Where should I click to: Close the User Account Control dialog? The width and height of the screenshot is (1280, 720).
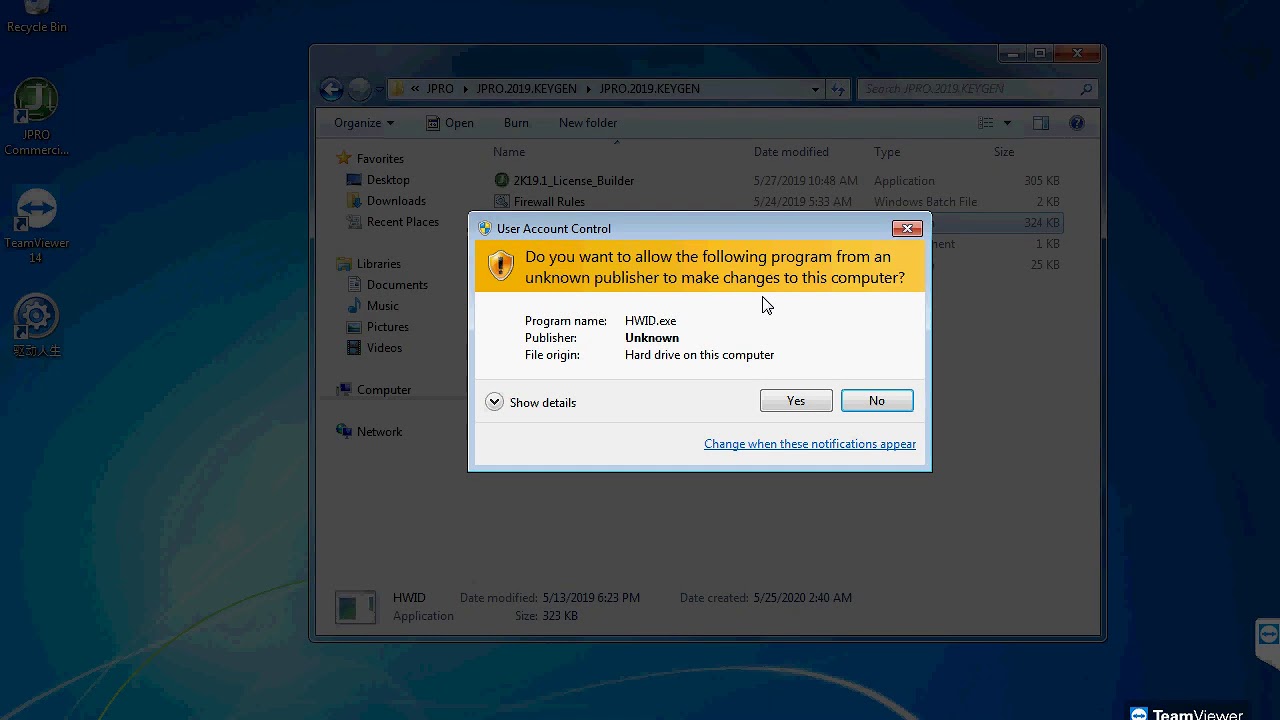click(907, 228)
